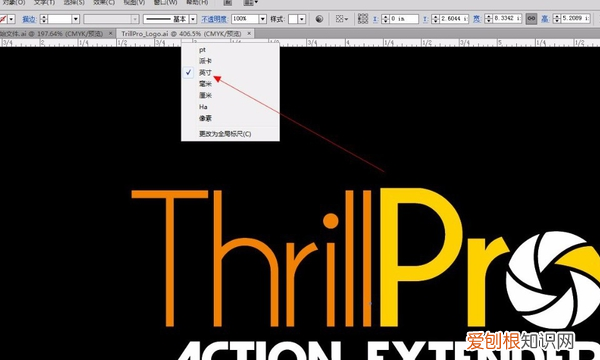Click the white camera shutter logo graphic

click(x=553, y=280)
